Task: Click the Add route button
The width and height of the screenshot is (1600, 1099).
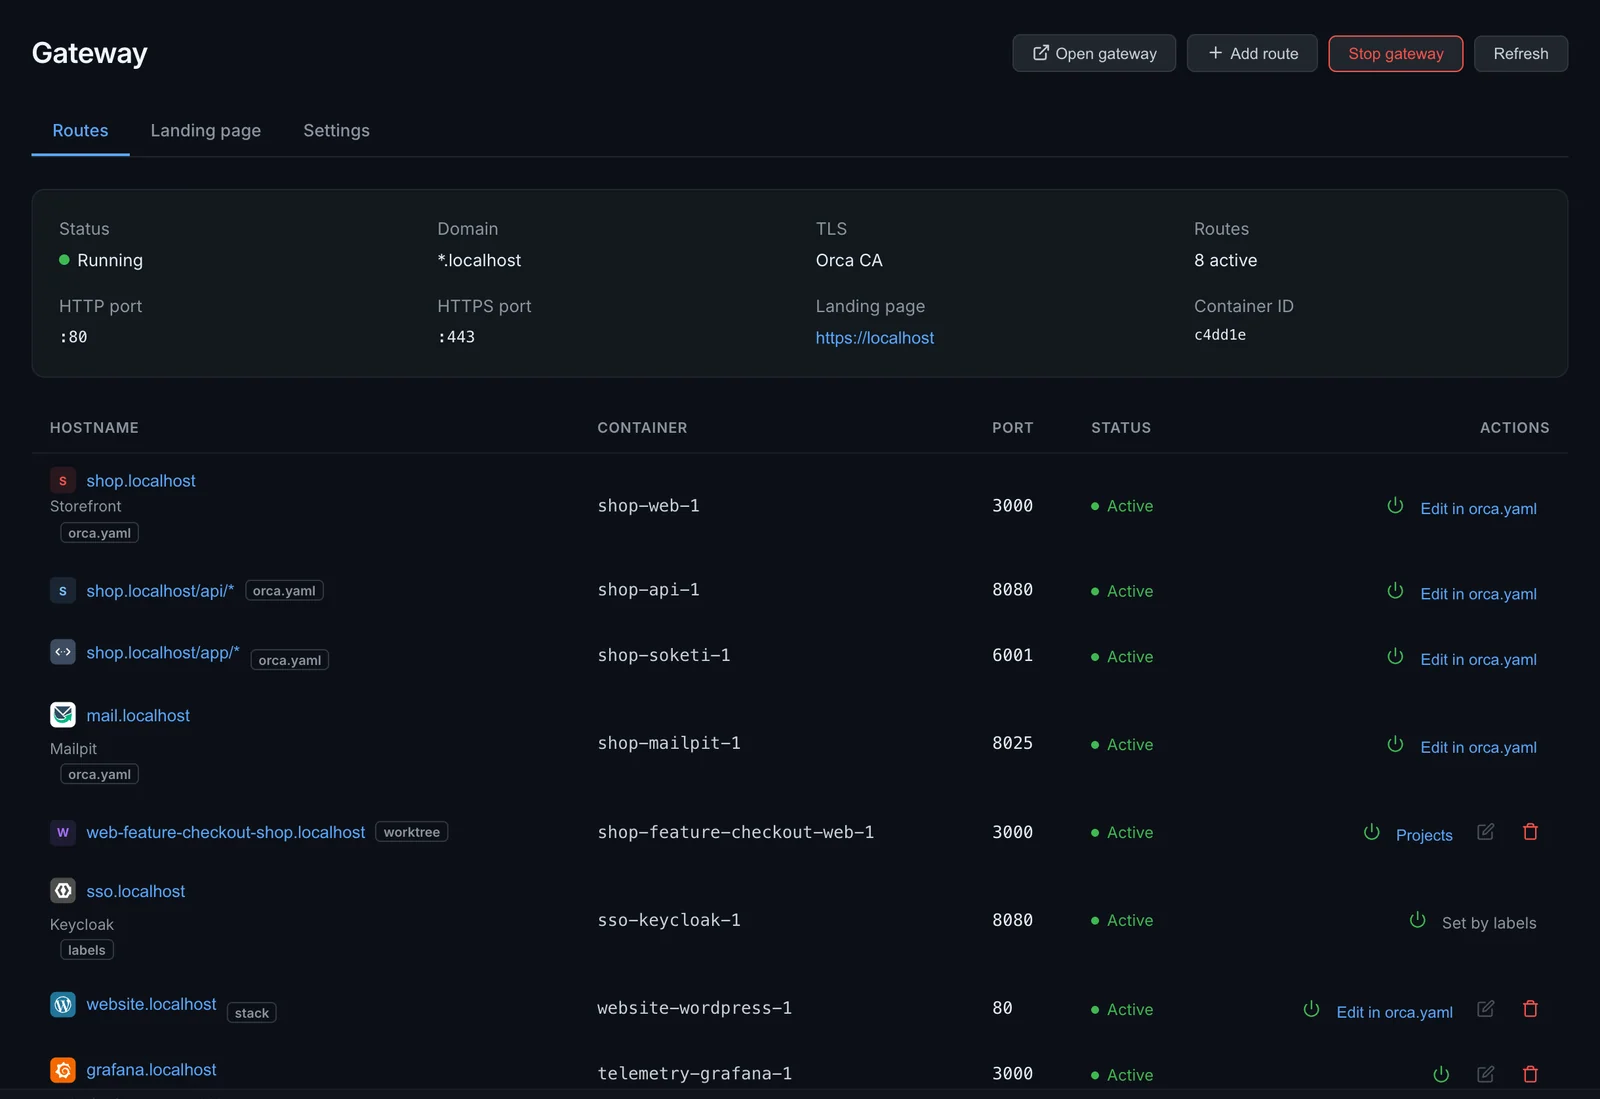Action: pos(1252,54)
